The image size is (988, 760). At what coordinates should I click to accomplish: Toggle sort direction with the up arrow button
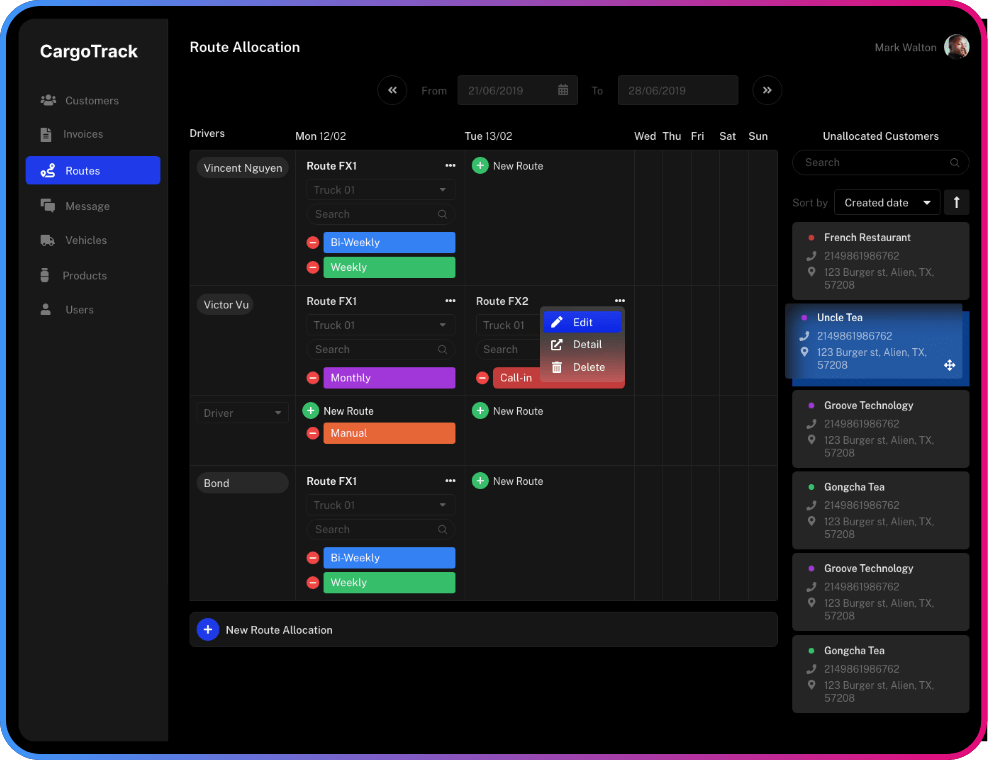[956, 203]
